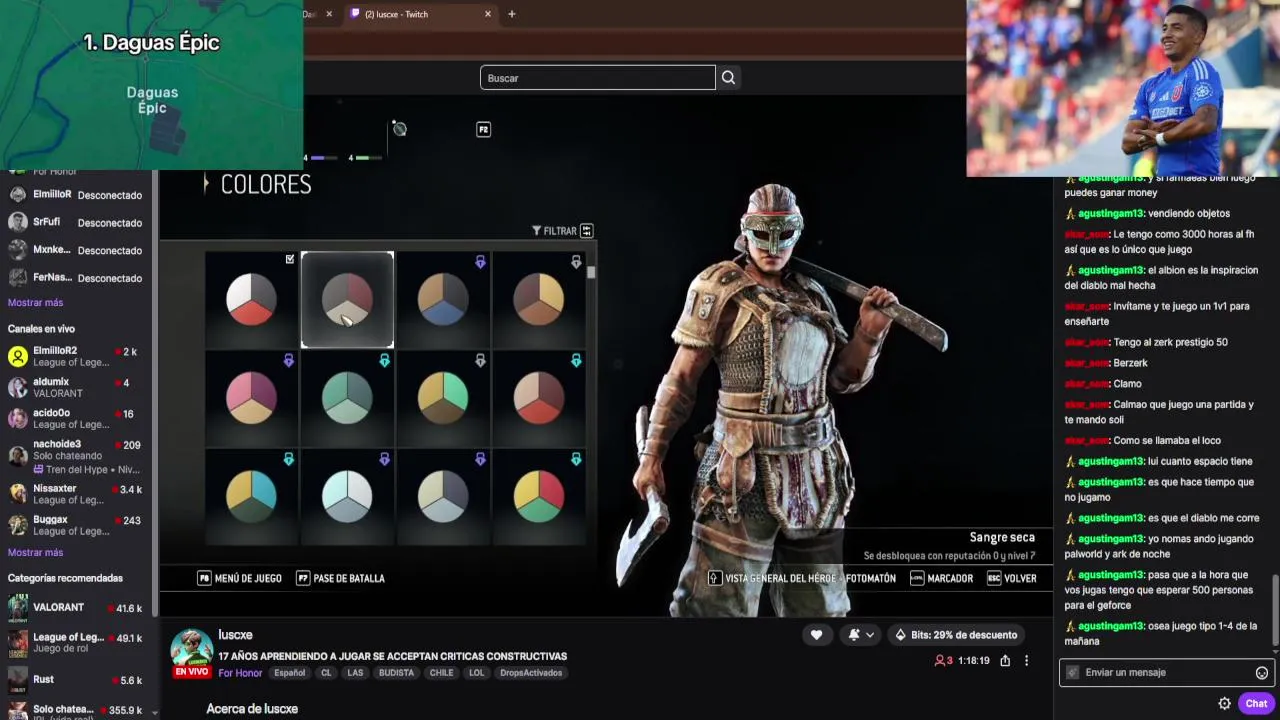Click the Marcador prompt
Viewport: 1280px width, 720px height.
point(942,578)
